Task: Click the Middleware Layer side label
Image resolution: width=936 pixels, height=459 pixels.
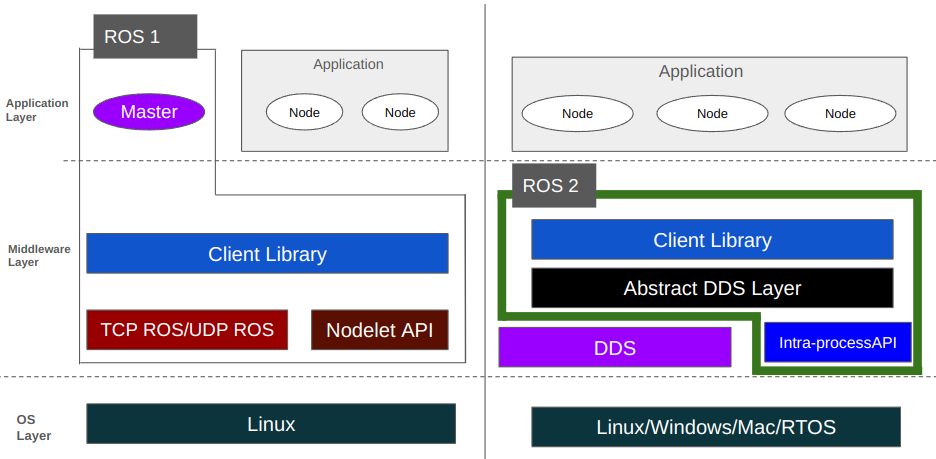Action: [39, 255]
